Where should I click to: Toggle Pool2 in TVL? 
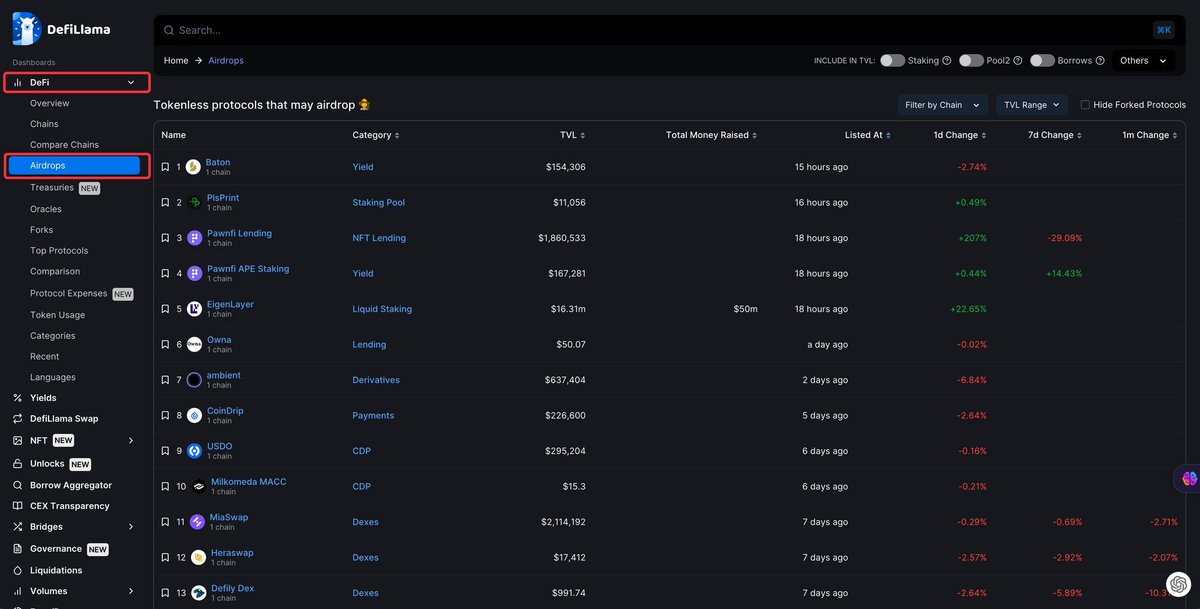click(x=971, y=61)
